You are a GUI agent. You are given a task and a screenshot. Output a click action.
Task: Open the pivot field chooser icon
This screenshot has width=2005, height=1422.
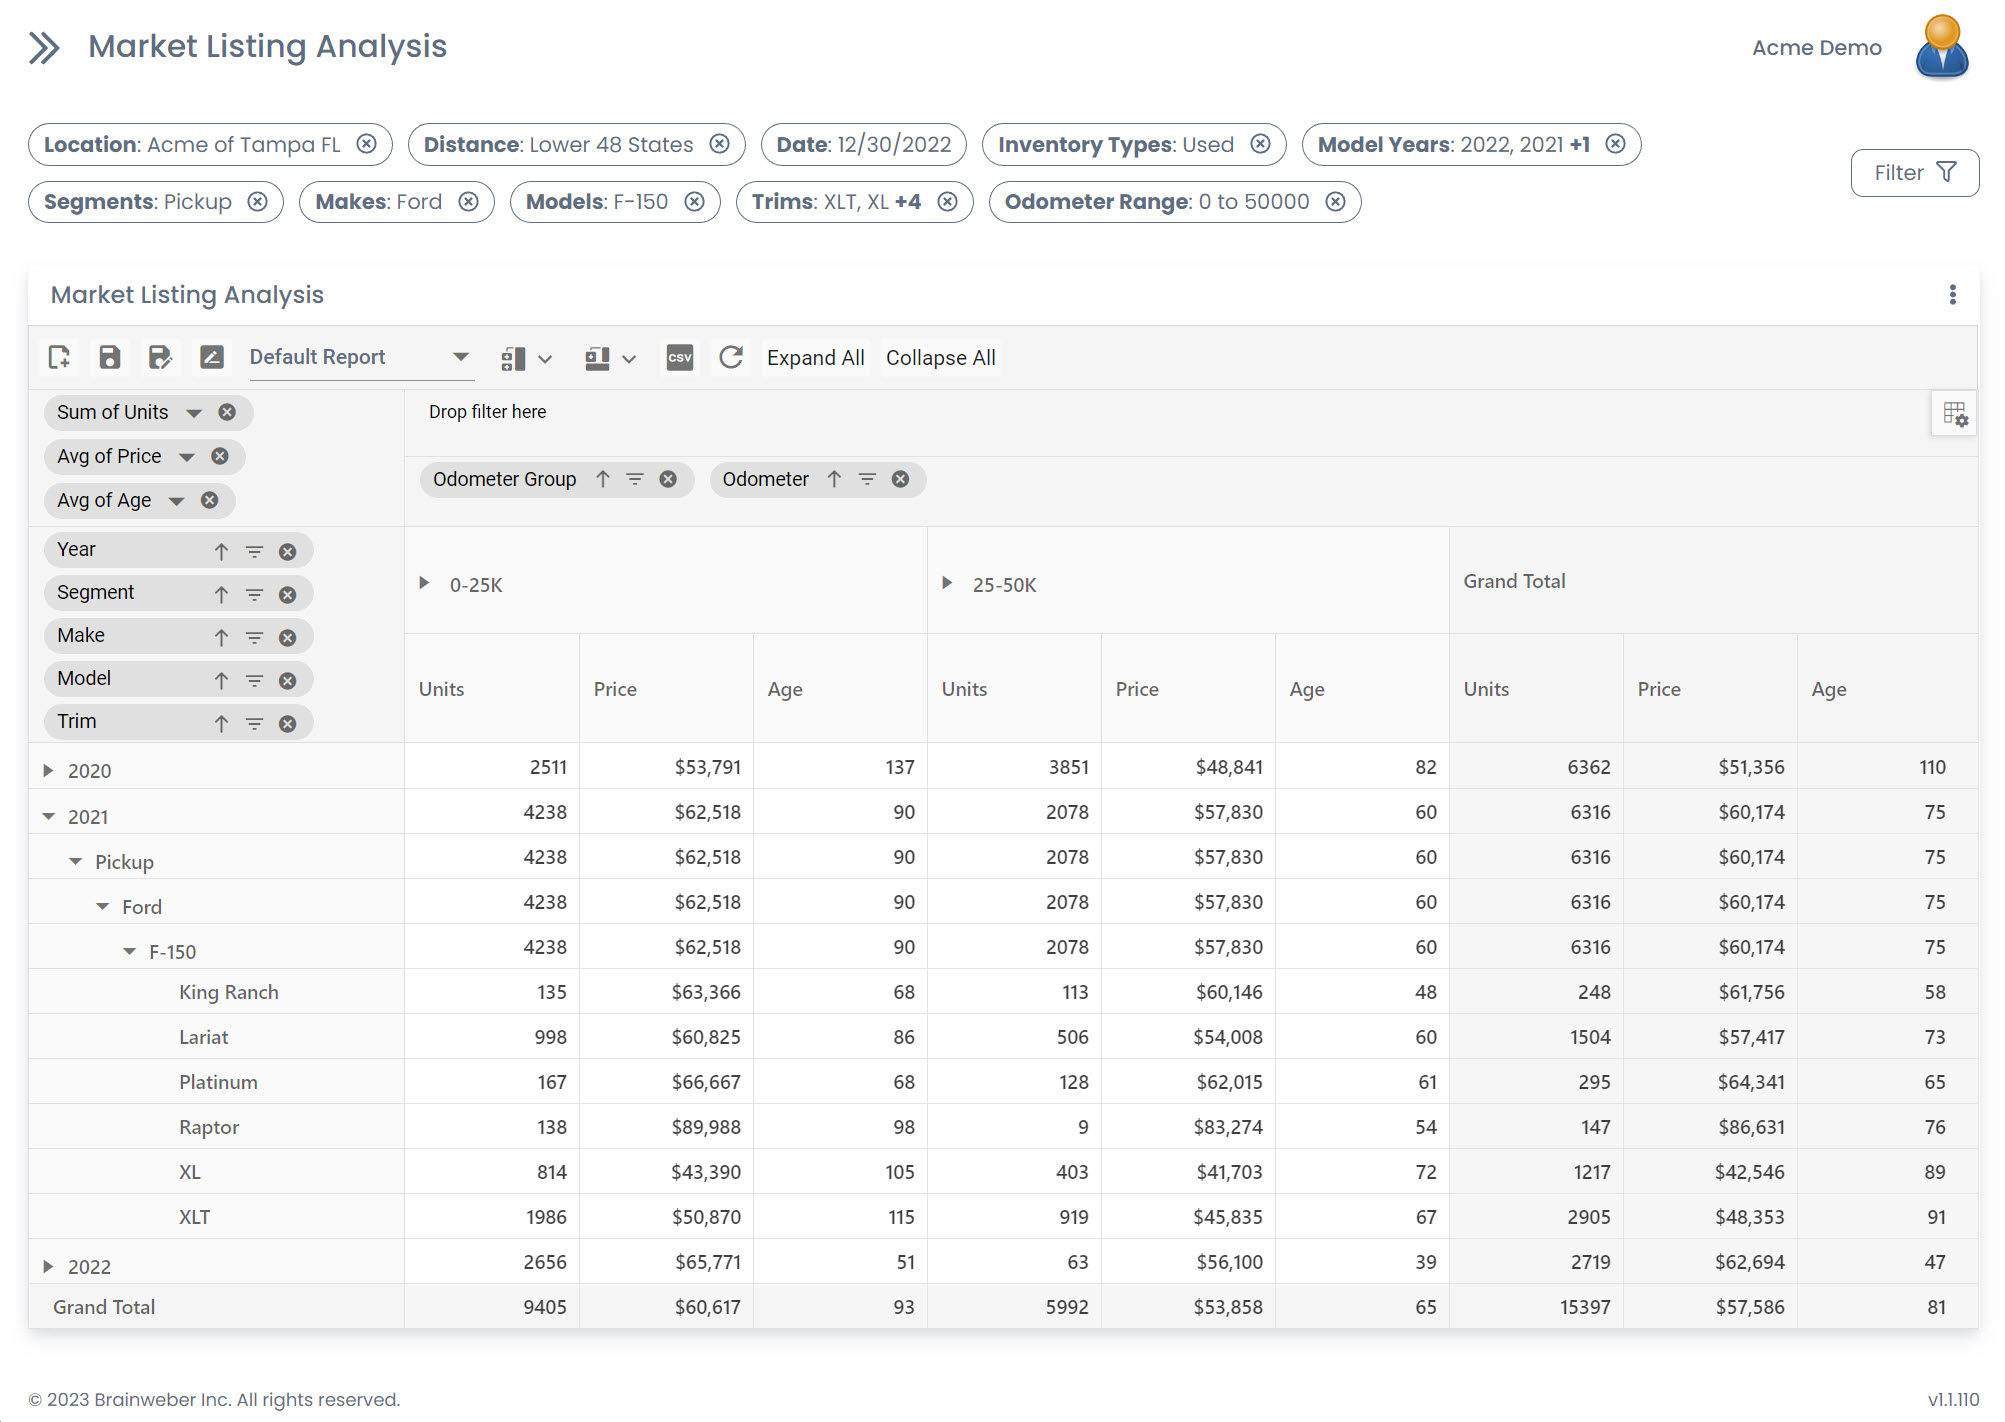[x=1954, y=413]
